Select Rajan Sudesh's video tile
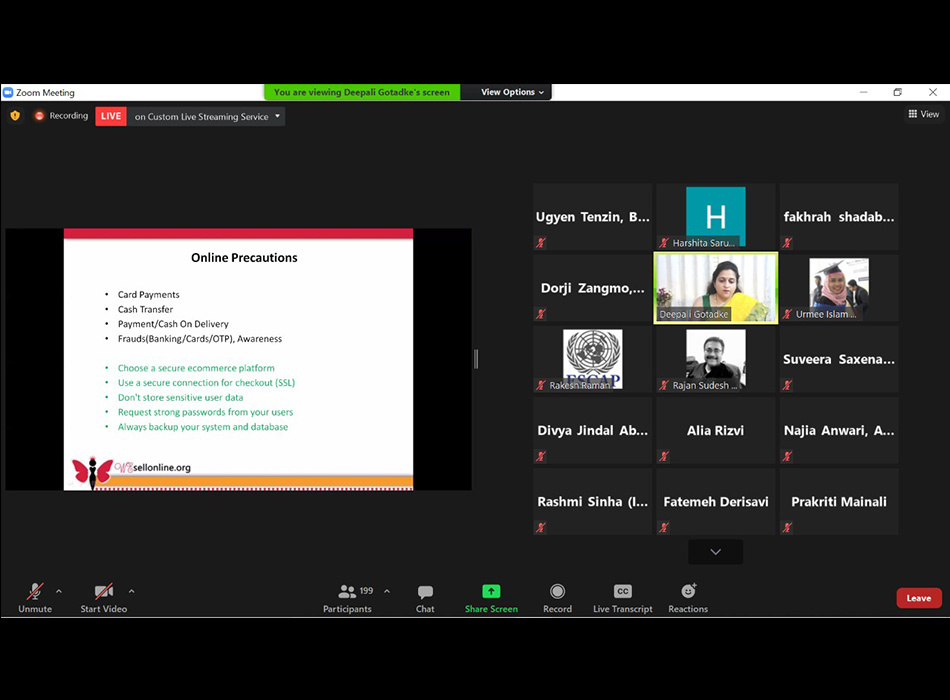This screenshot has width=950, height=700. pyautogui.click(x=716, y=359)
